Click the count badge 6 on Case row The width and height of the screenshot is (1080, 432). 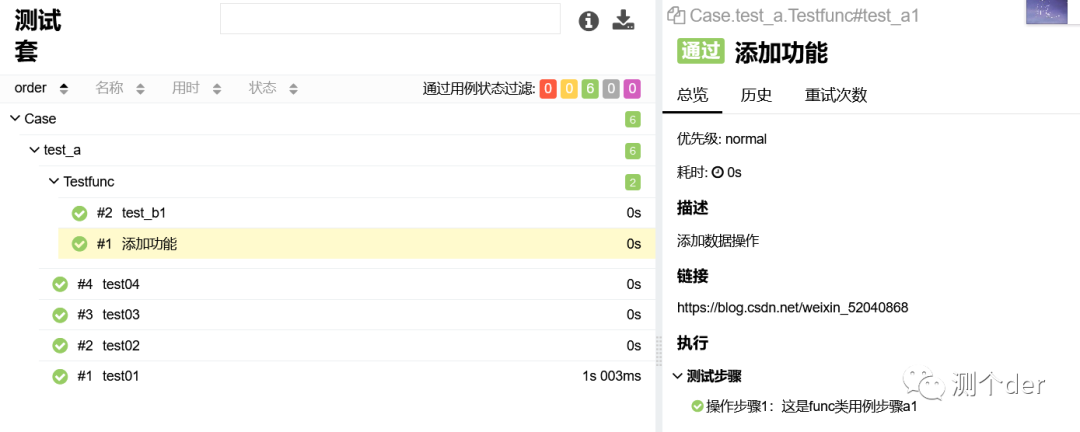(x=633, y=119)
